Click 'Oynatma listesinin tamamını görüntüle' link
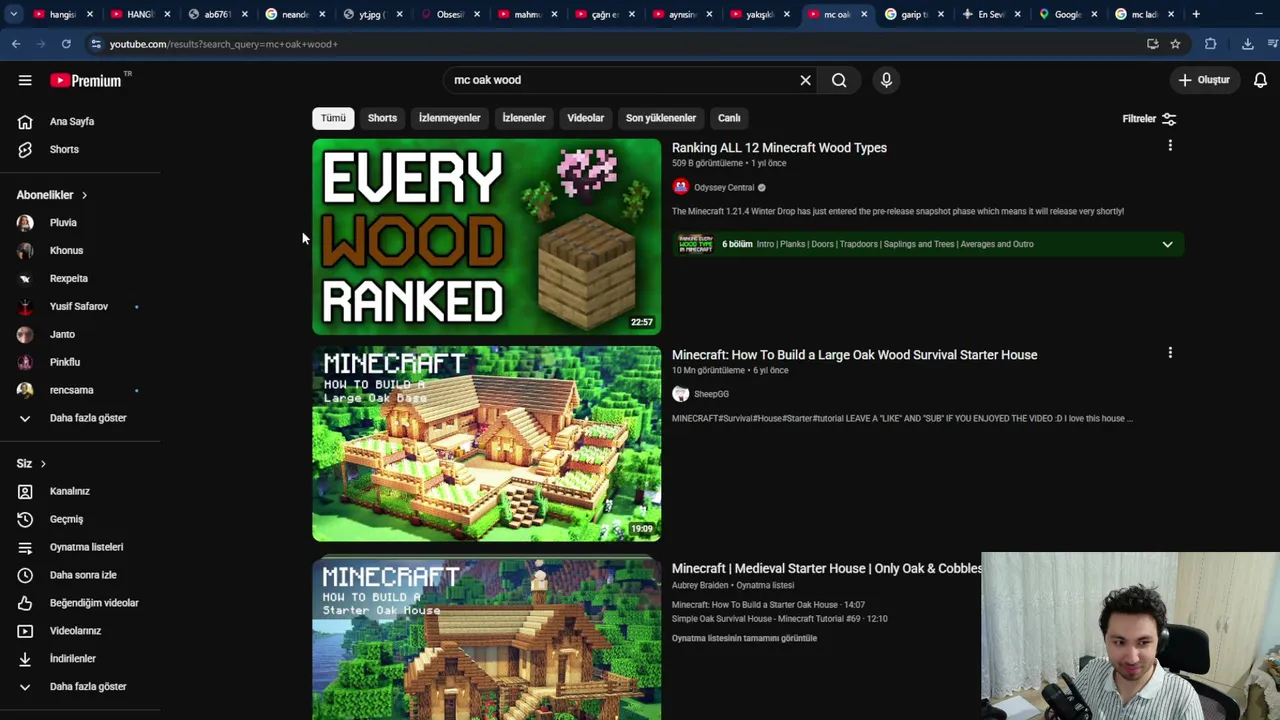The image size is (1280, 720). click(744, 638)
